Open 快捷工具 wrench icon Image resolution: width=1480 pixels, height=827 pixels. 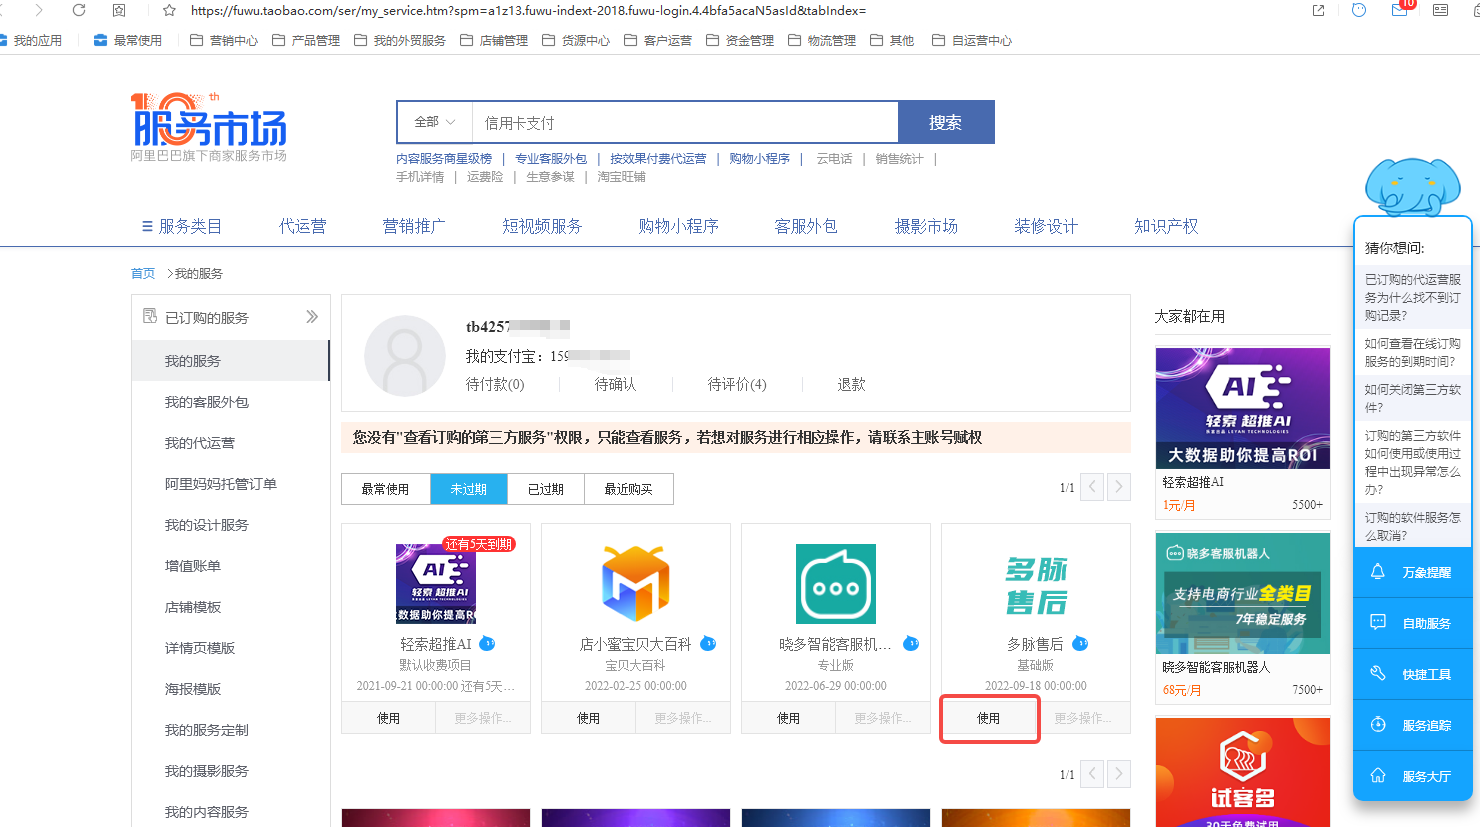click(x=1378, y=673)
